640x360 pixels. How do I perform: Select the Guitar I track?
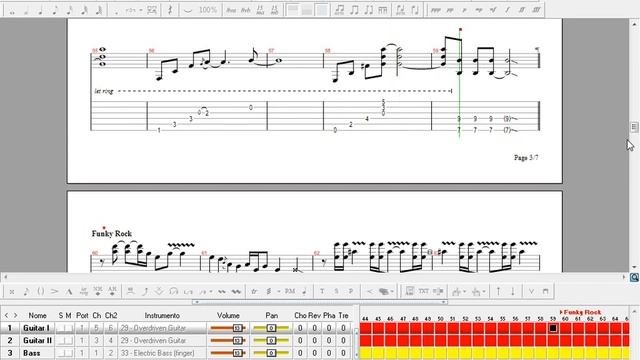[36, 328]
